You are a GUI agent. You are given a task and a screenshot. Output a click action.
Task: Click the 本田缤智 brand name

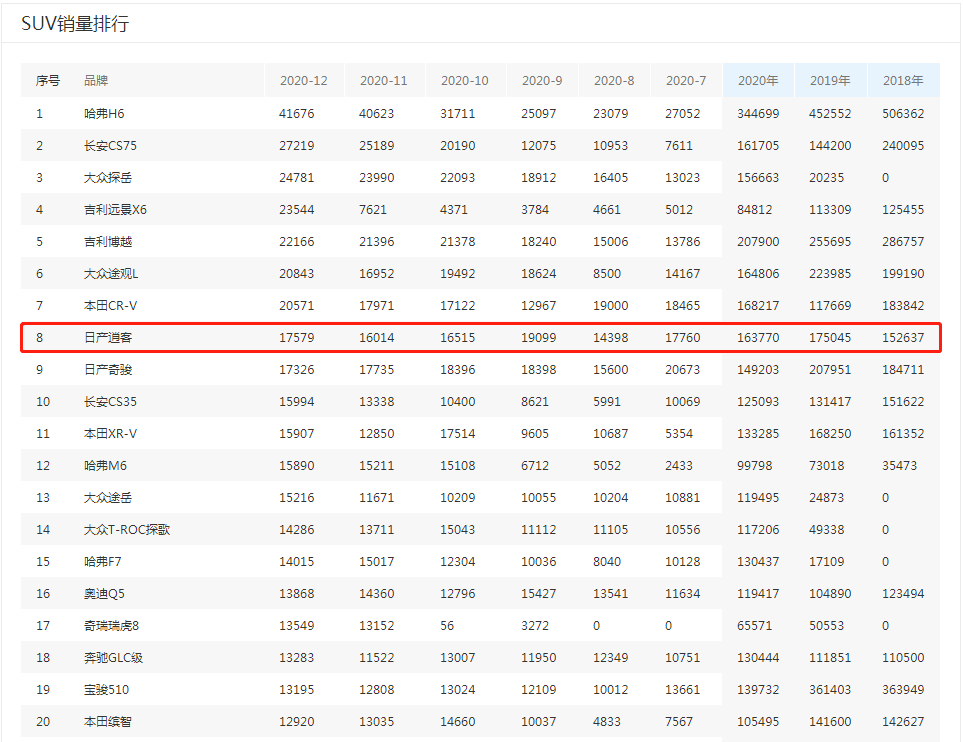pos(108,722)
